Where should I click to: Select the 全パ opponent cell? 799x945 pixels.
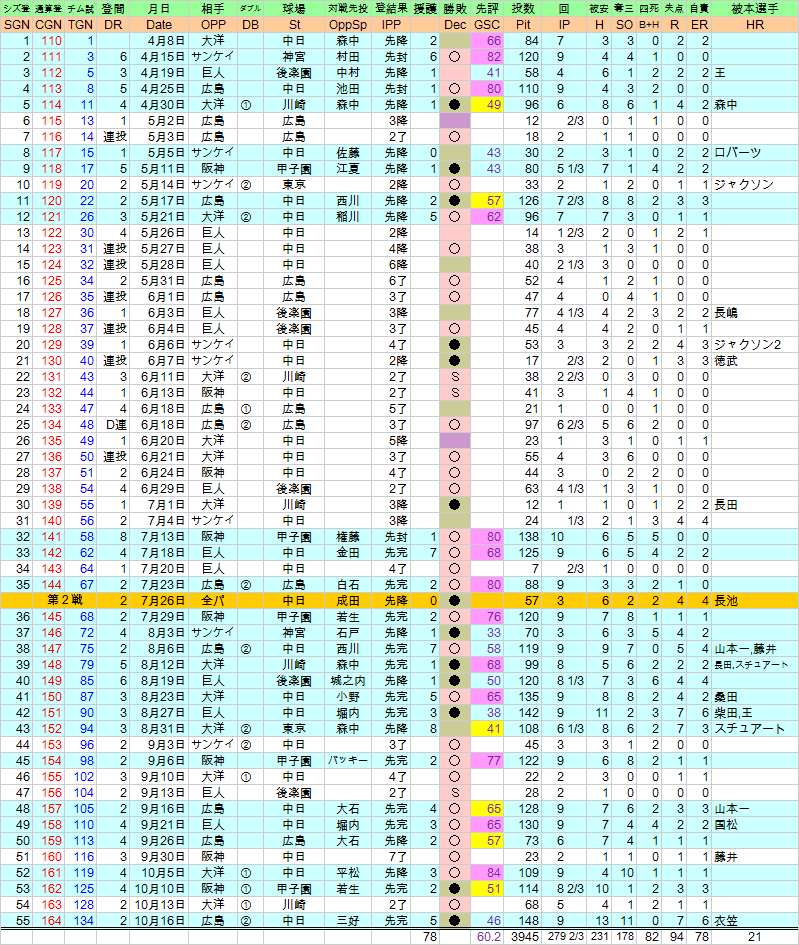(213, 600)
